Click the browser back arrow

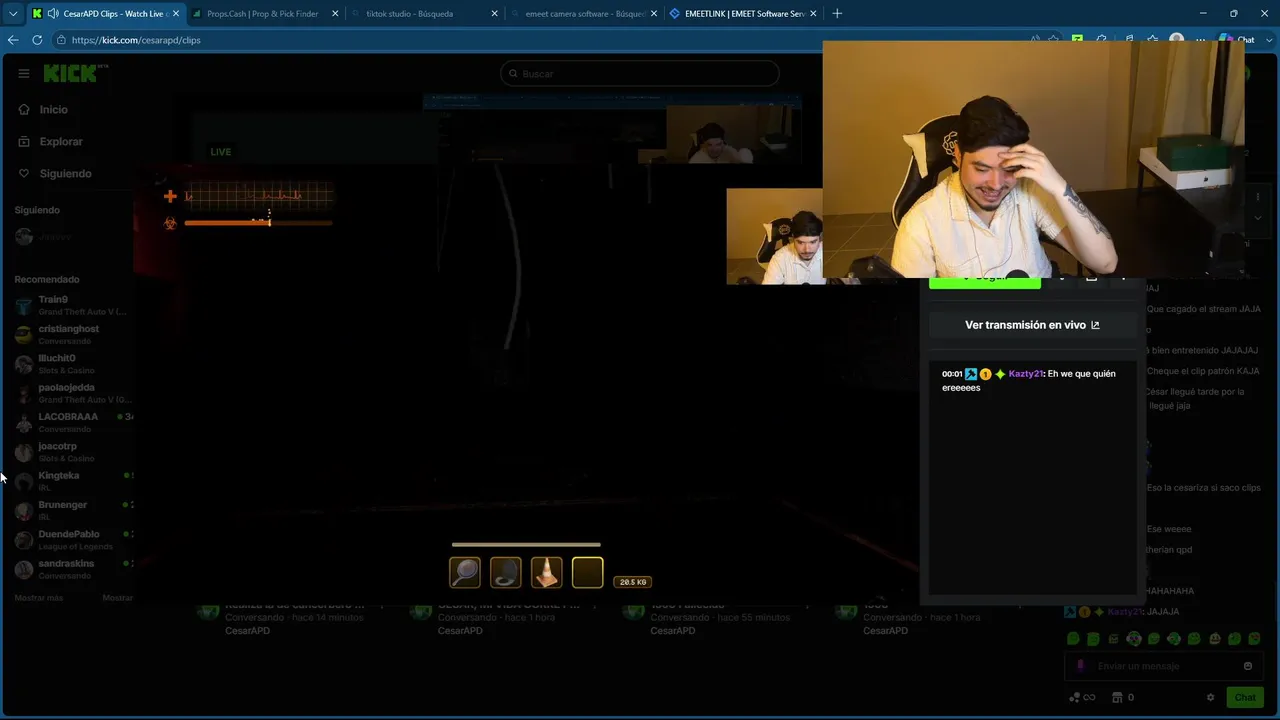click(x=13, y=40)
